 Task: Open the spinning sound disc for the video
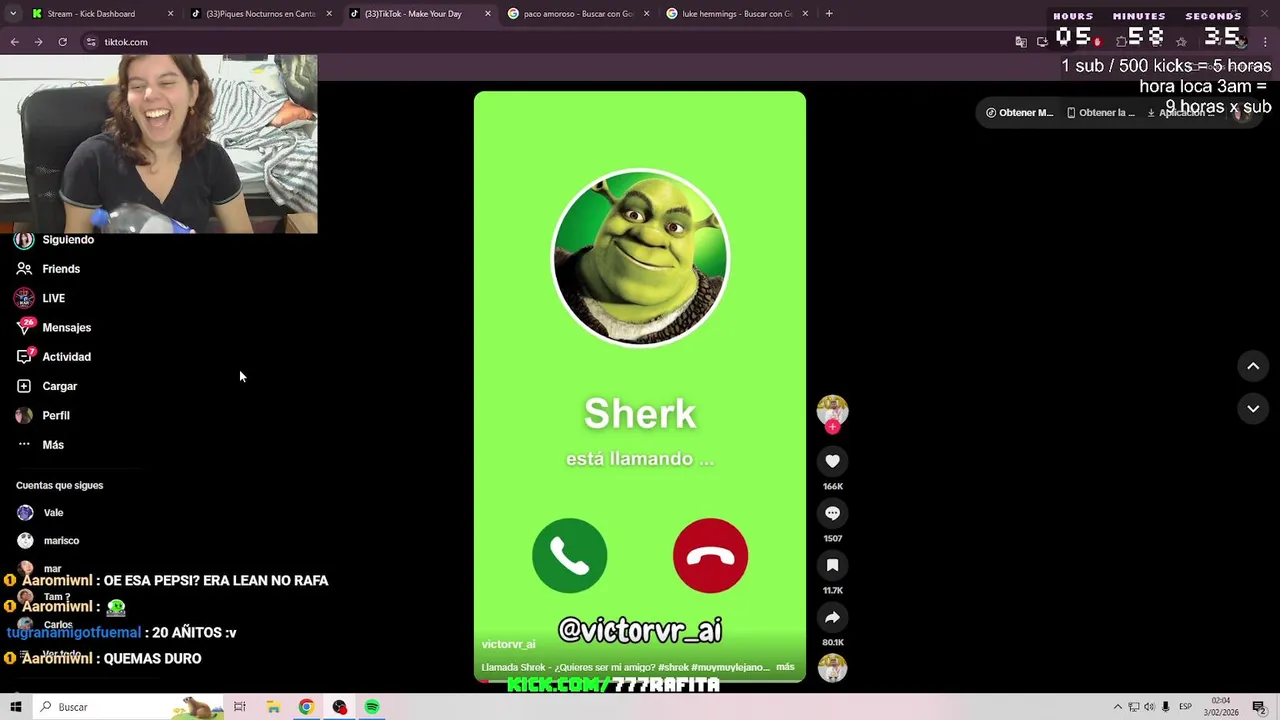[832, 667]
